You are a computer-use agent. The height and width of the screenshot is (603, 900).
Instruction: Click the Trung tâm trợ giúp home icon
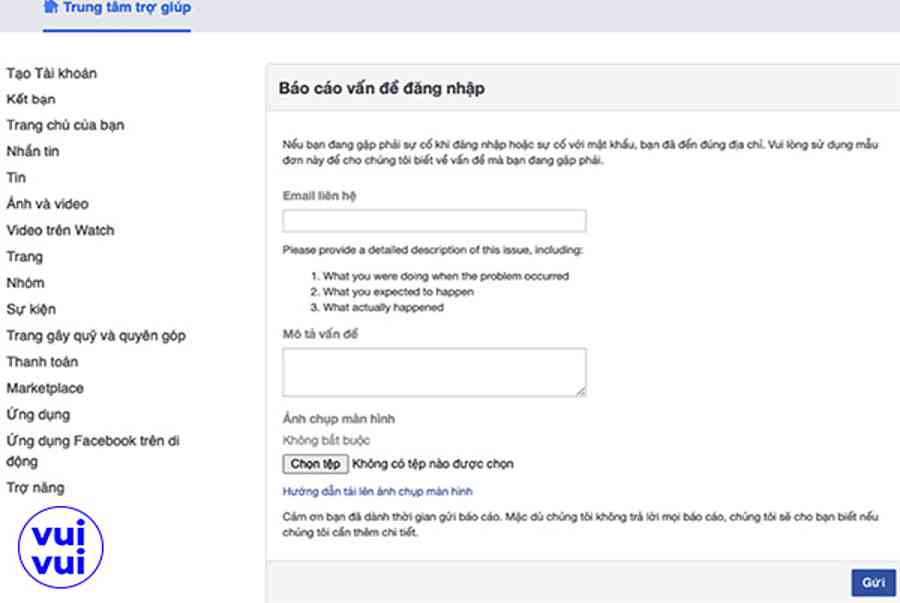click(51, 7)
